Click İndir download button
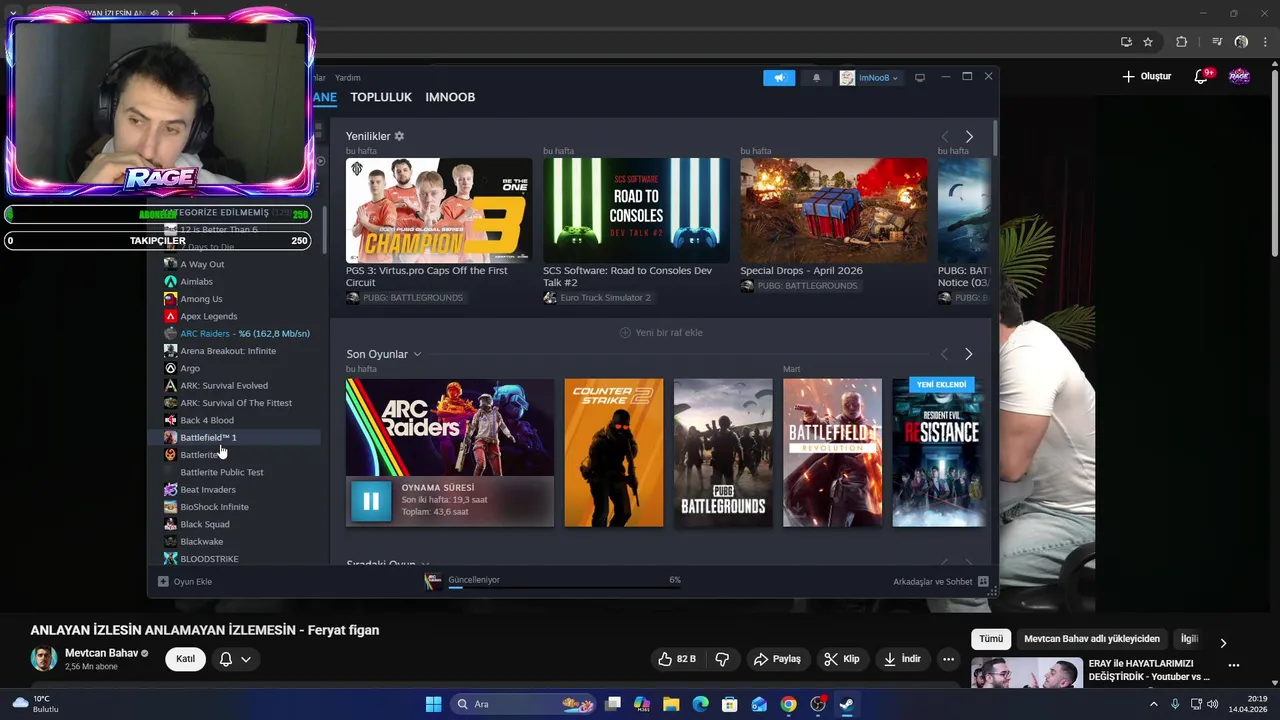This screenshot has width=1280, height=720. click(x=903, y=659)
